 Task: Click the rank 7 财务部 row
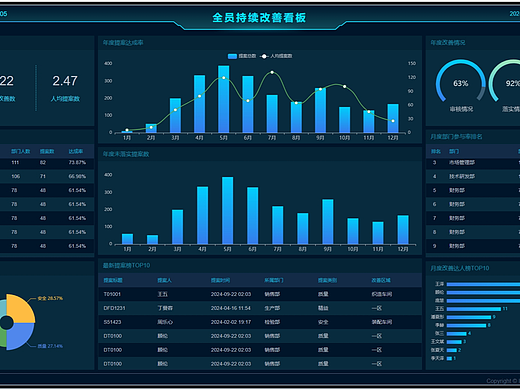[473, 218]
